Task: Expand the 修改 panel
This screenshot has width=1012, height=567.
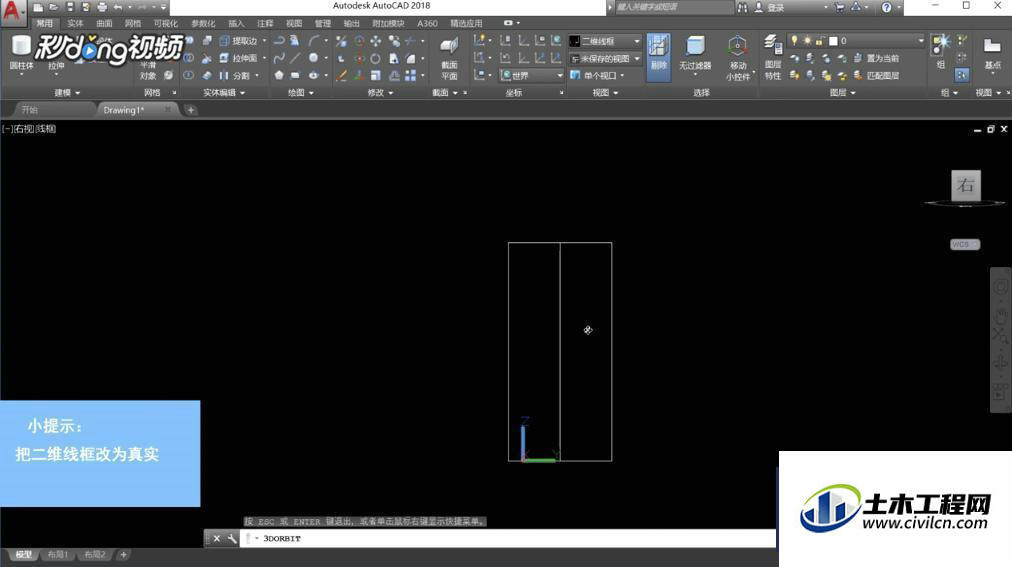Action: tap(380, 93)
